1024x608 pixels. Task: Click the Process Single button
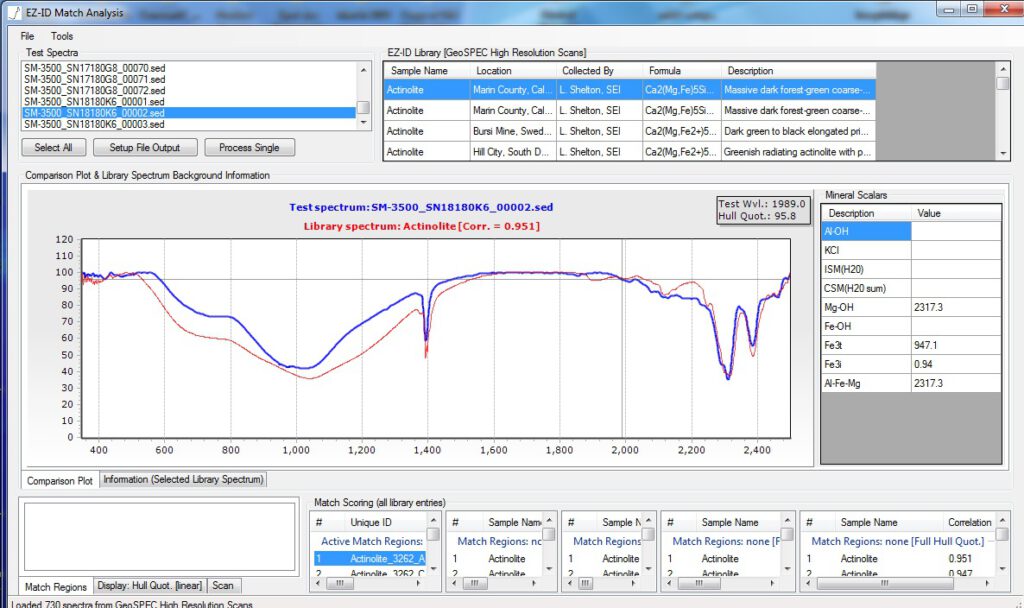(x=250, y=148)
